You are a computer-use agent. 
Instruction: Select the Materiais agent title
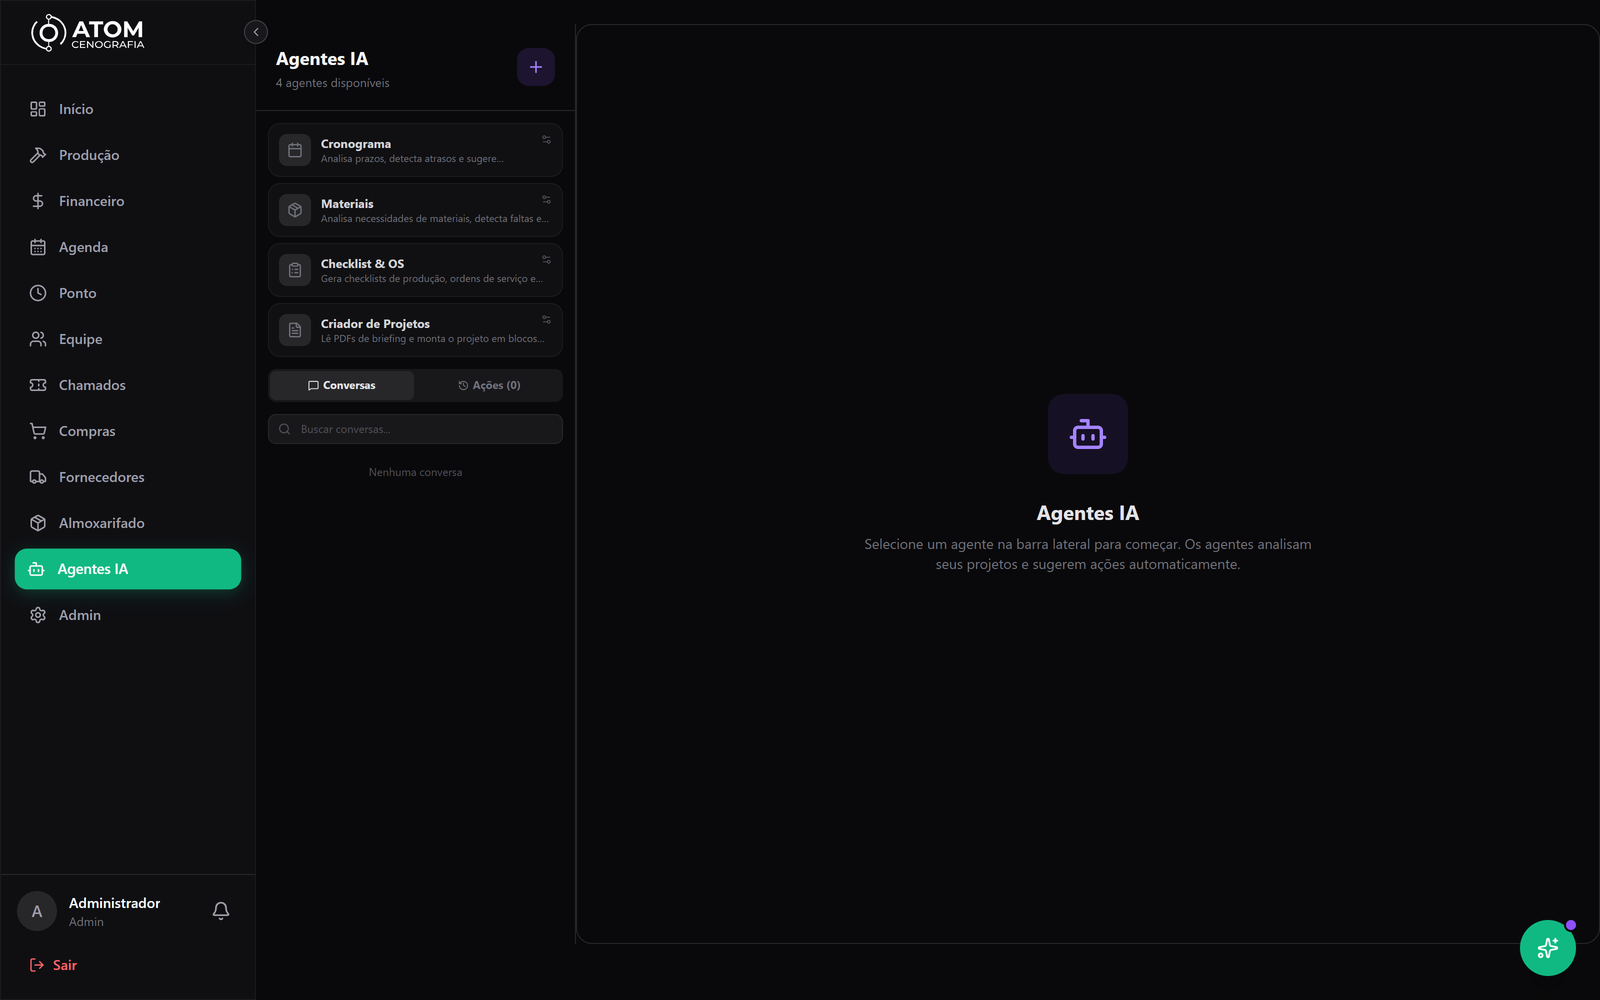click(x=347, y=204)
